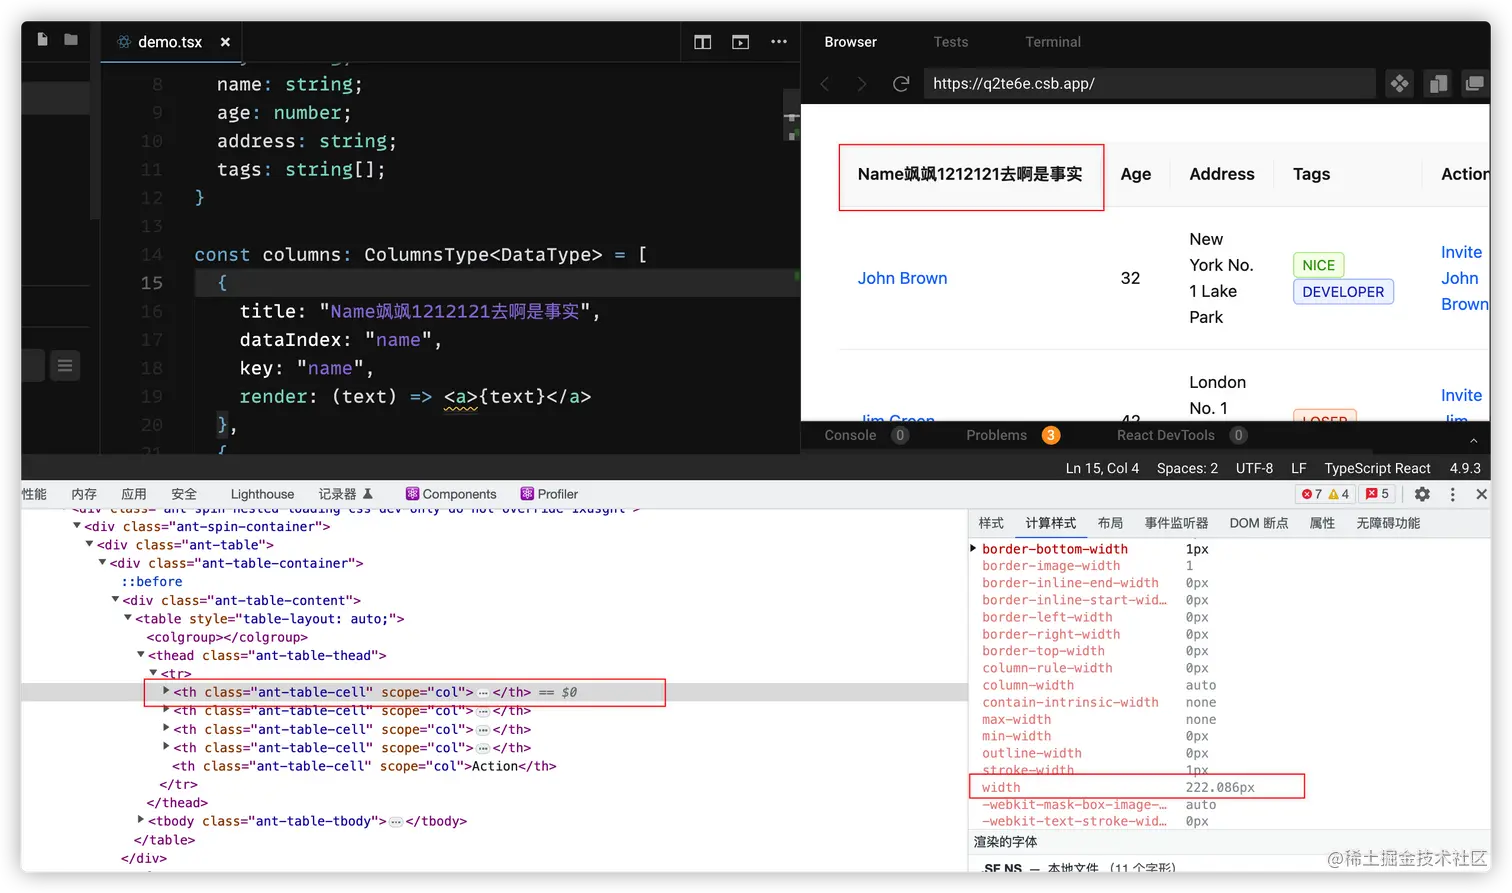The image size is (1512, 893).
Task: Click the NICE tag in the table
Action: click(1318, 265)
